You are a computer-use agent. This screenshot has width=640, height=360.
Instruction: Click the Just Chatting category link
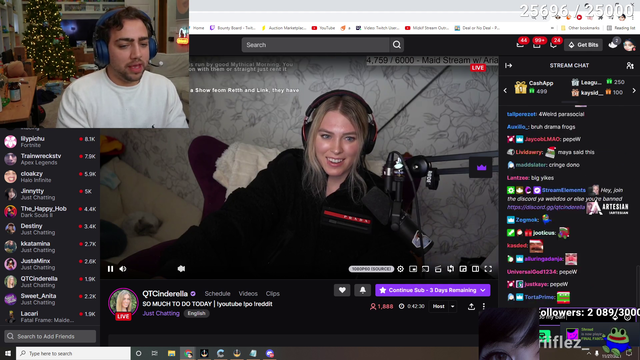(161, 313)
